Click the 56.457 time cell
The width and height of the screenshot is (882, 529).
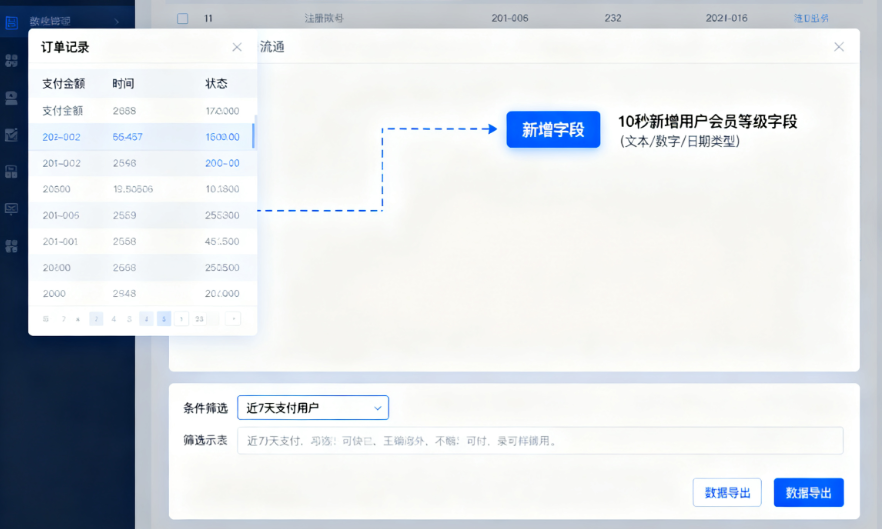[127, 137]
